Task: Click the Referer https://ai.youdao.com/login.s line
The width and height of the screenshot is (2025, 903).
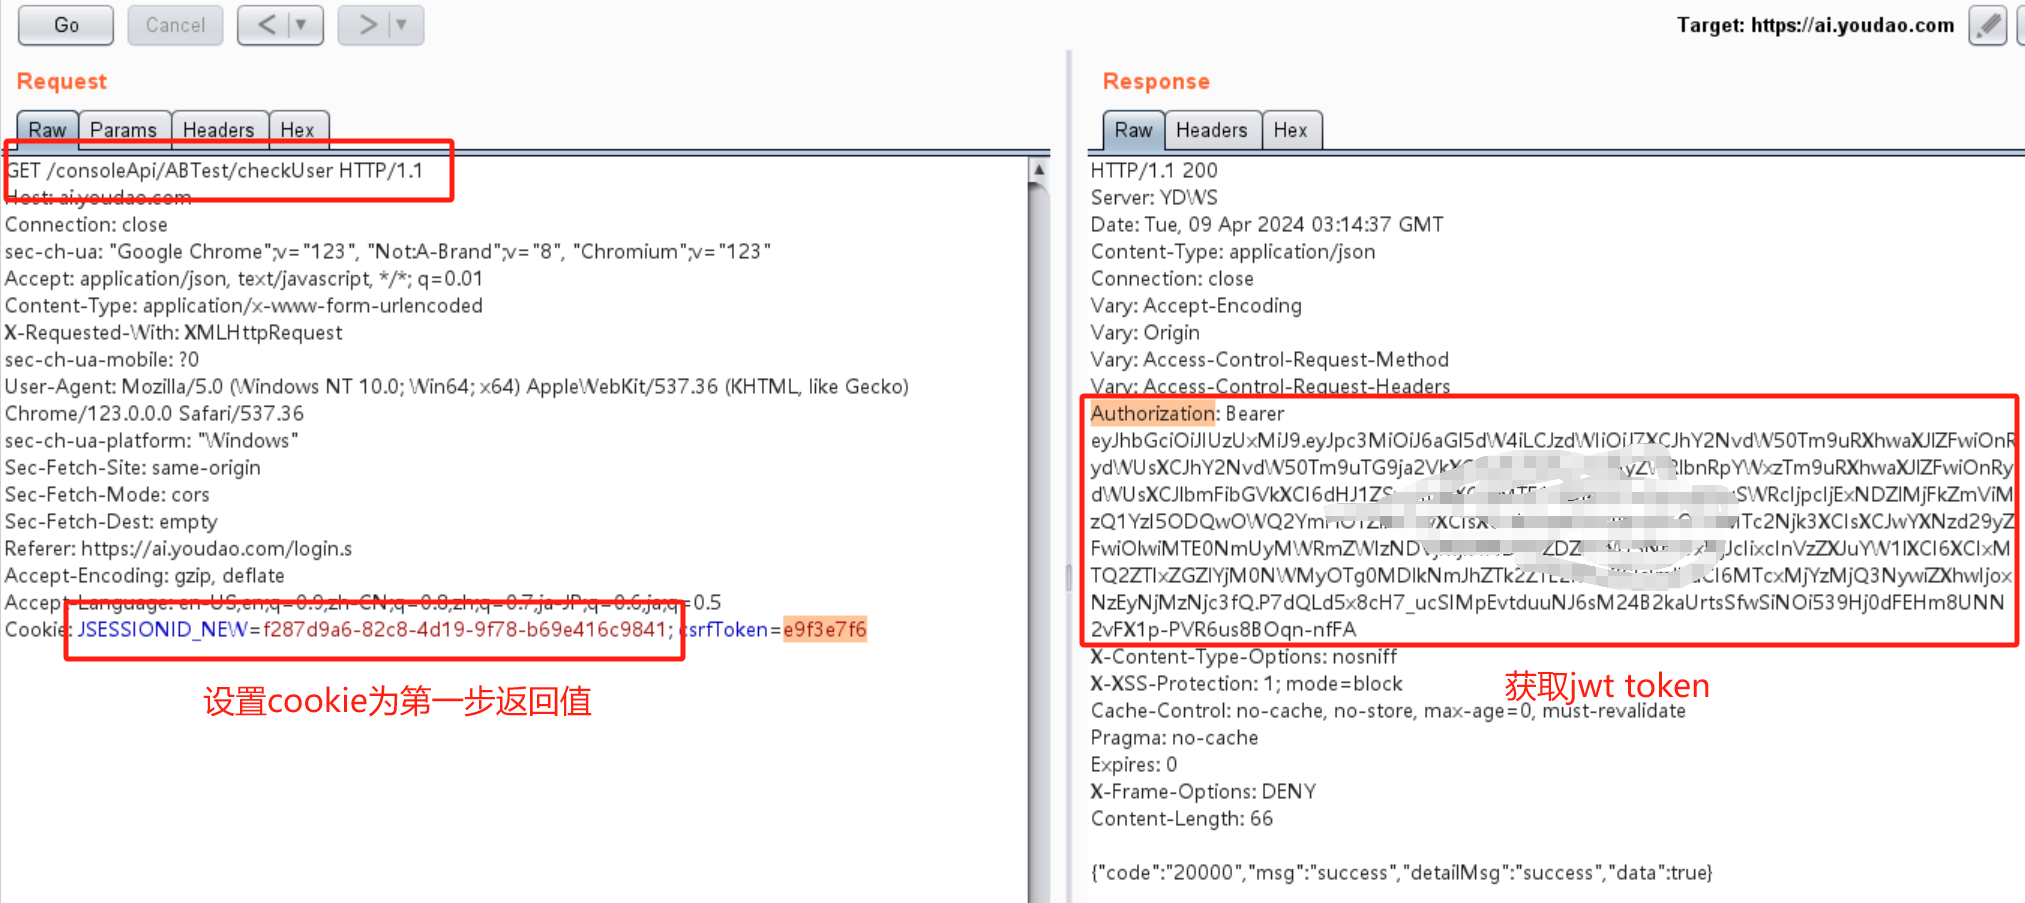Action: click(179, 548)
